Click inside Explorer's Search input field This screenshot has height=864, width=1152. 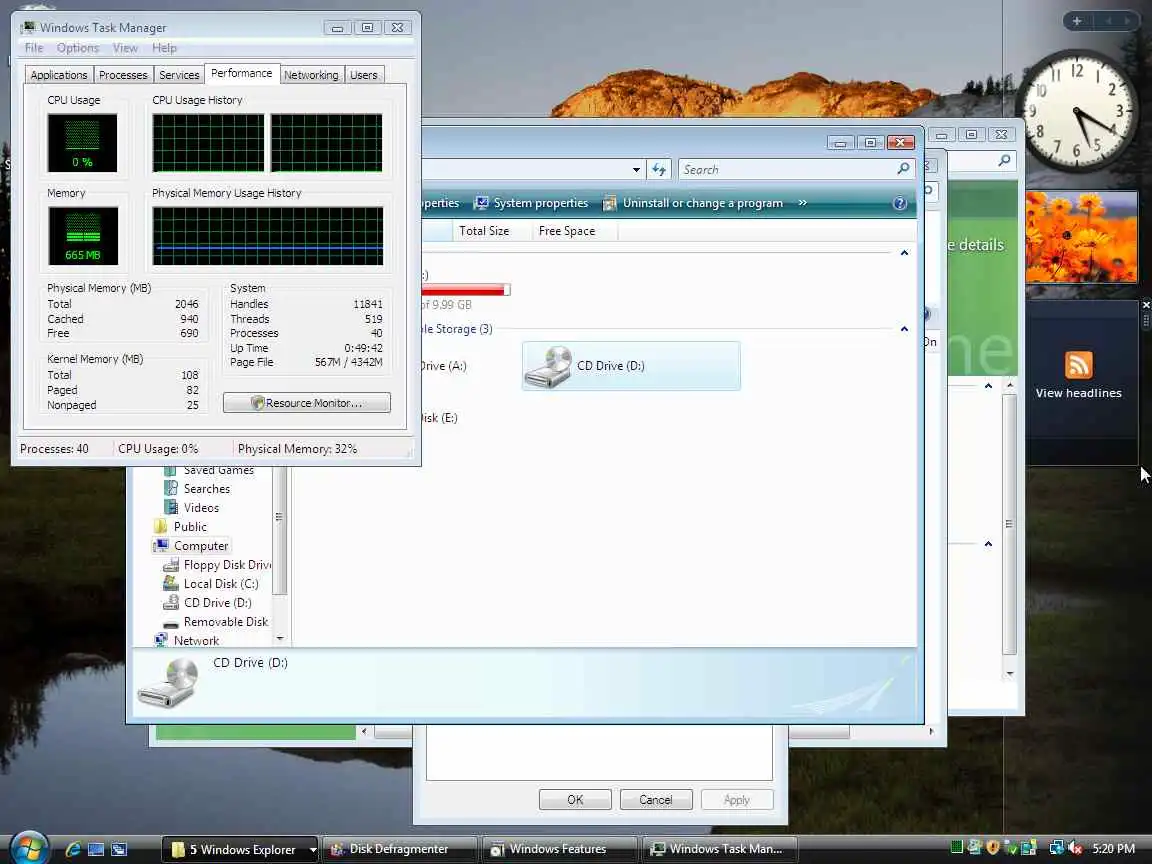point(786,170)
